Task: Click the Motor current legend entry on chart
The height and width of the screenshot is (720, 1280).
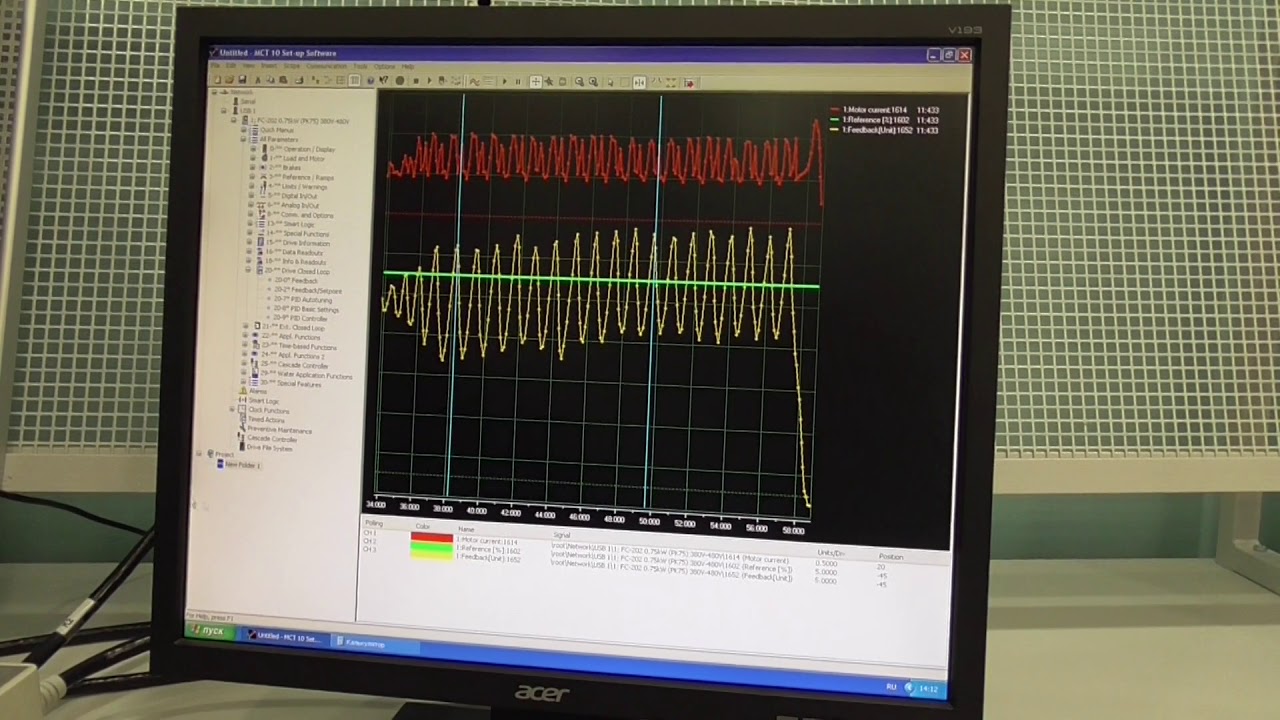Action: [884, 110]
